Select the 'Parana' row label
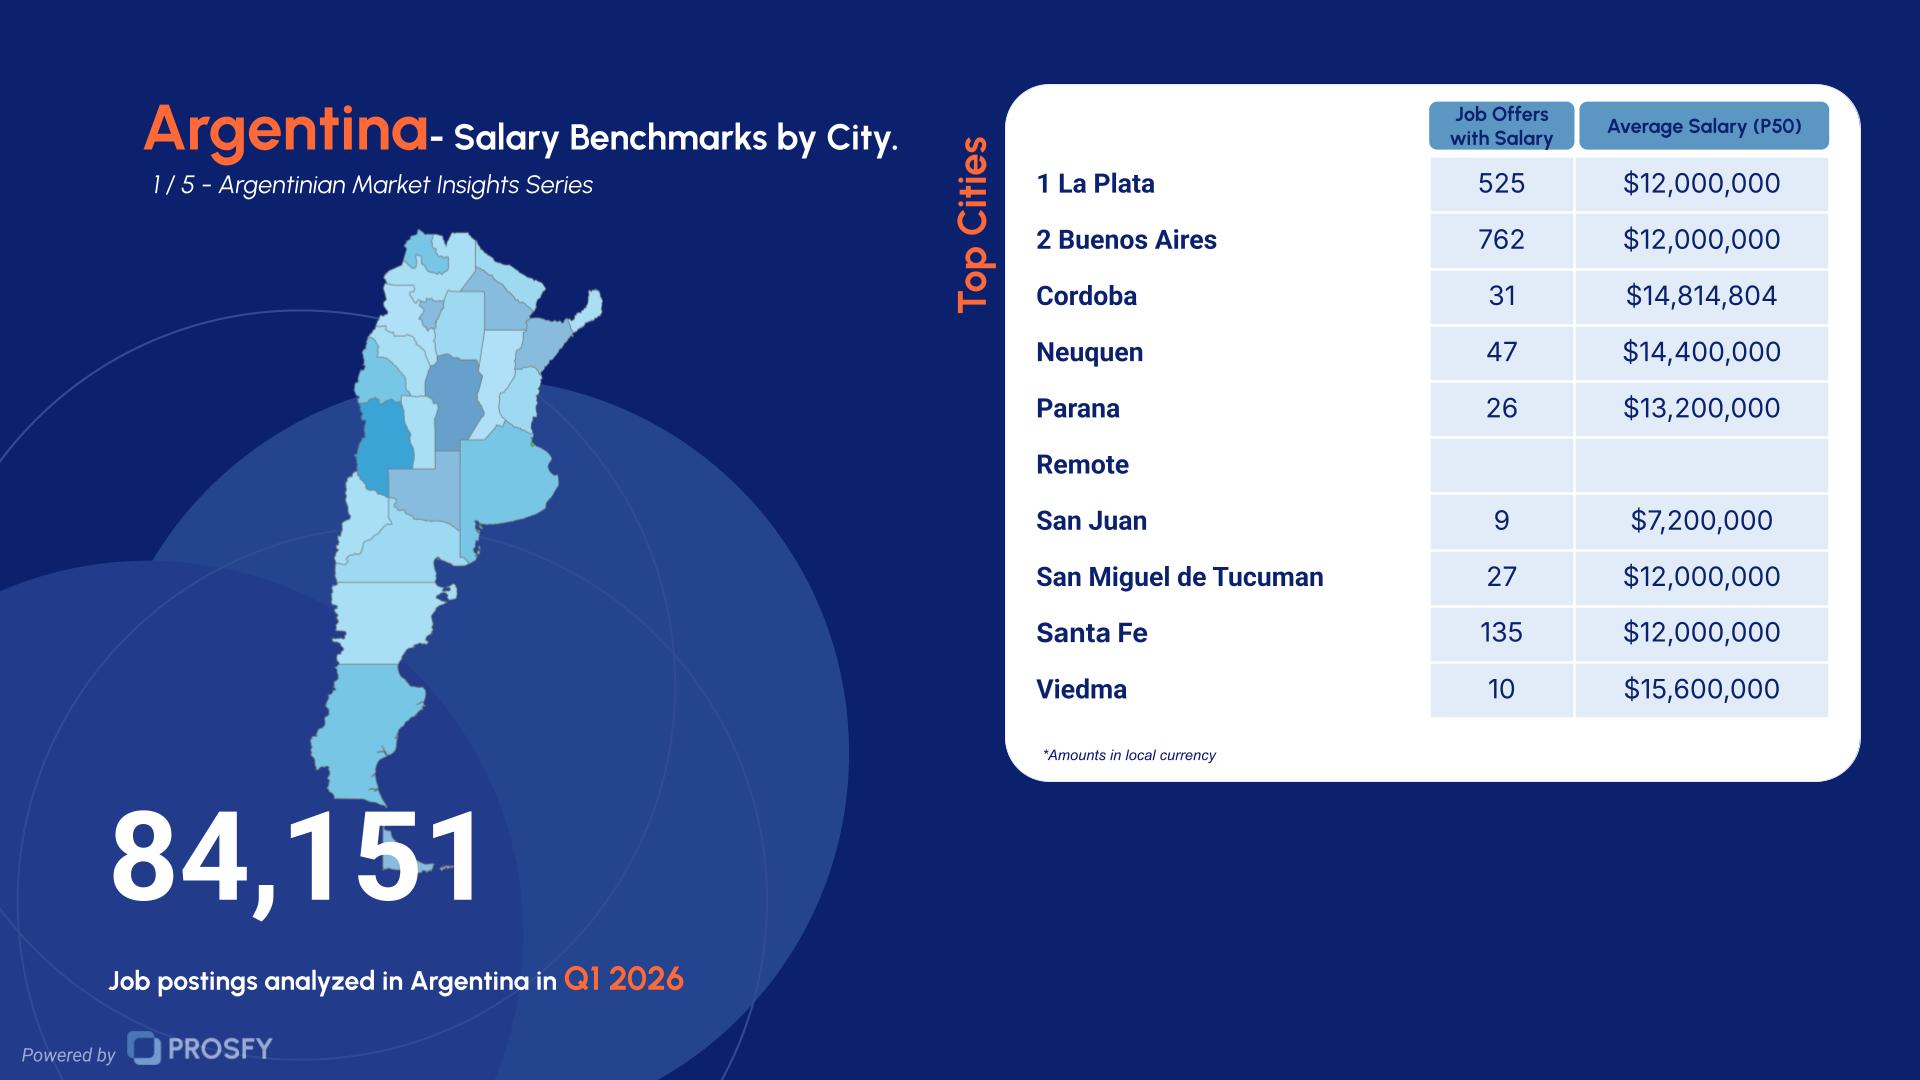The image size is (1920, 1080). 1077,408
